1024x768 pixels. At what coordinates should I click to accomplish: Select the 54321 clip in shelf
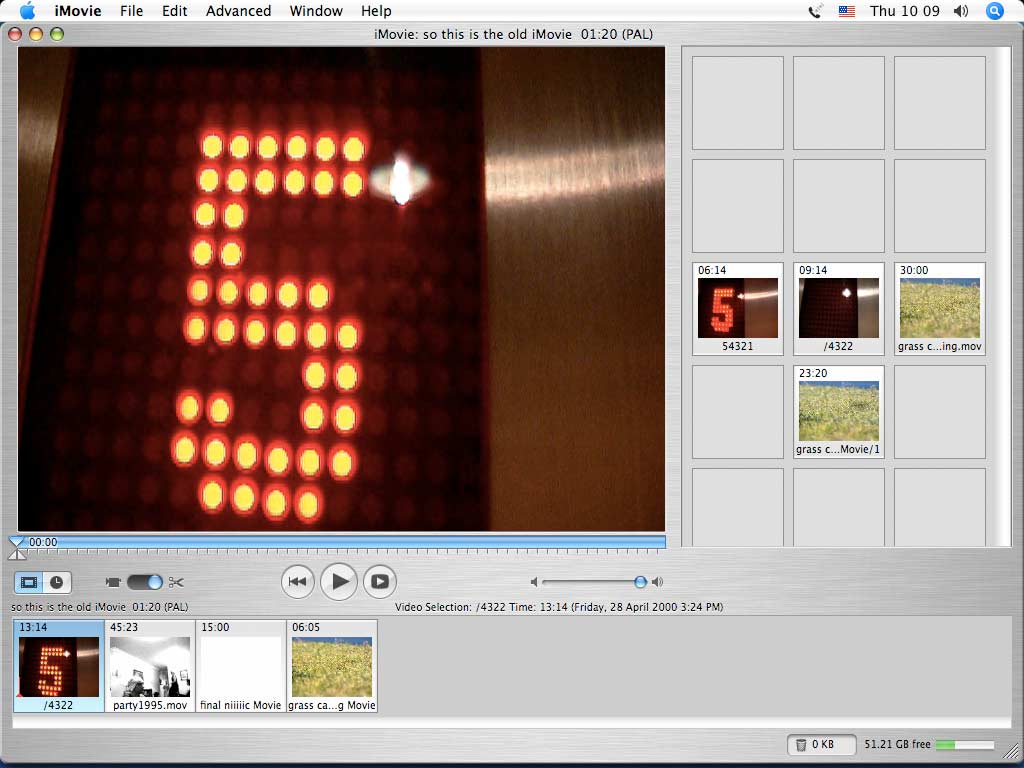(737, 309)
